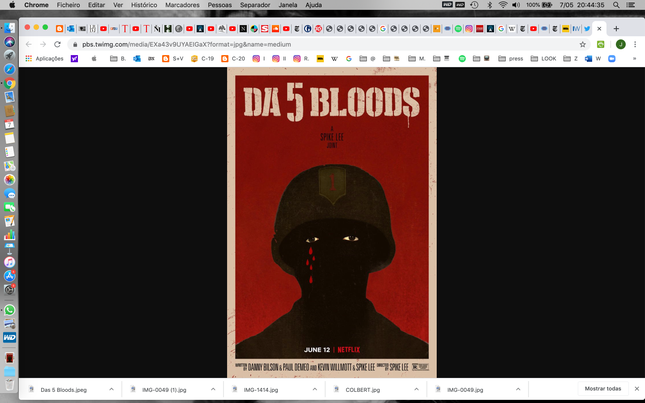Click Mostrar todas downloads button
This screenshot has height=403, width=645.
603,389
